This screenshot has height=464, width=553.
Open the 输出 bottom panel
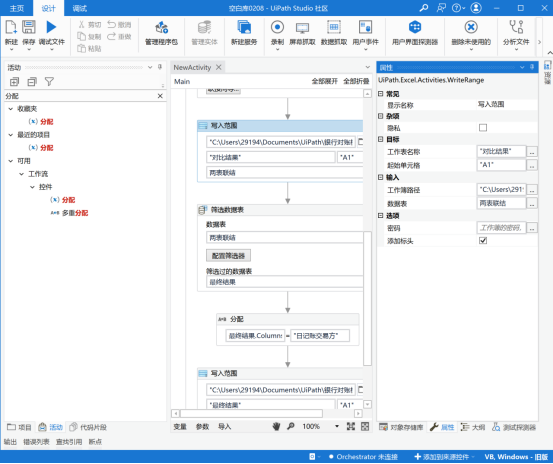(x=10, y=442)
